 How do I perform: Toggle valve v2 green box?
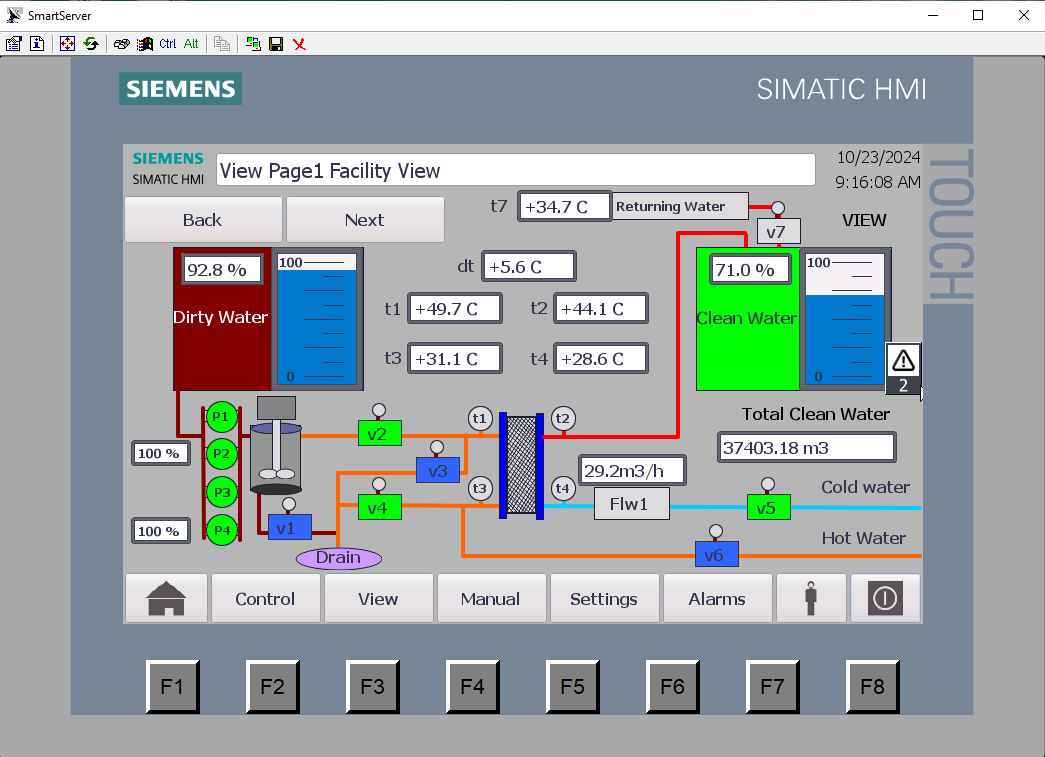pyautogui.click(x=379, y=433)
